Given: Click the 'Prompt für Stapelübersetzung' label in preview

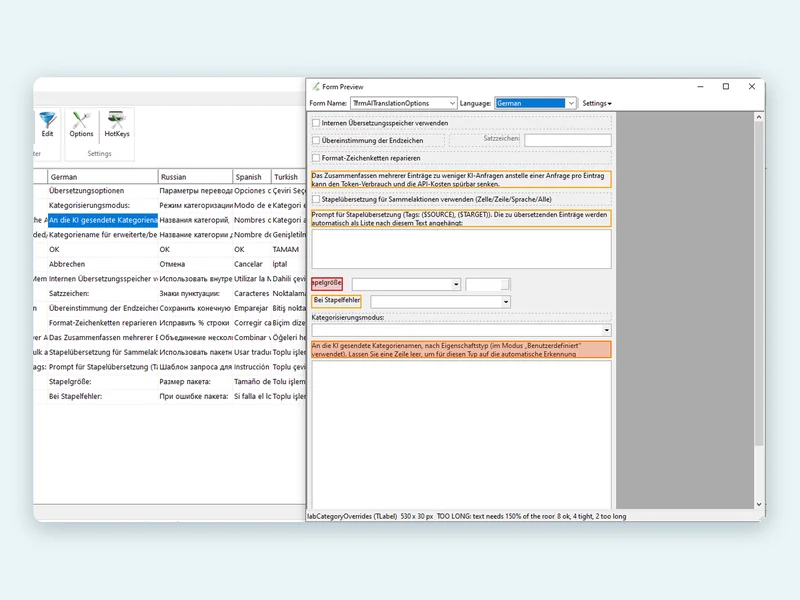Looking at the screenshot, I should coord(461,219).
